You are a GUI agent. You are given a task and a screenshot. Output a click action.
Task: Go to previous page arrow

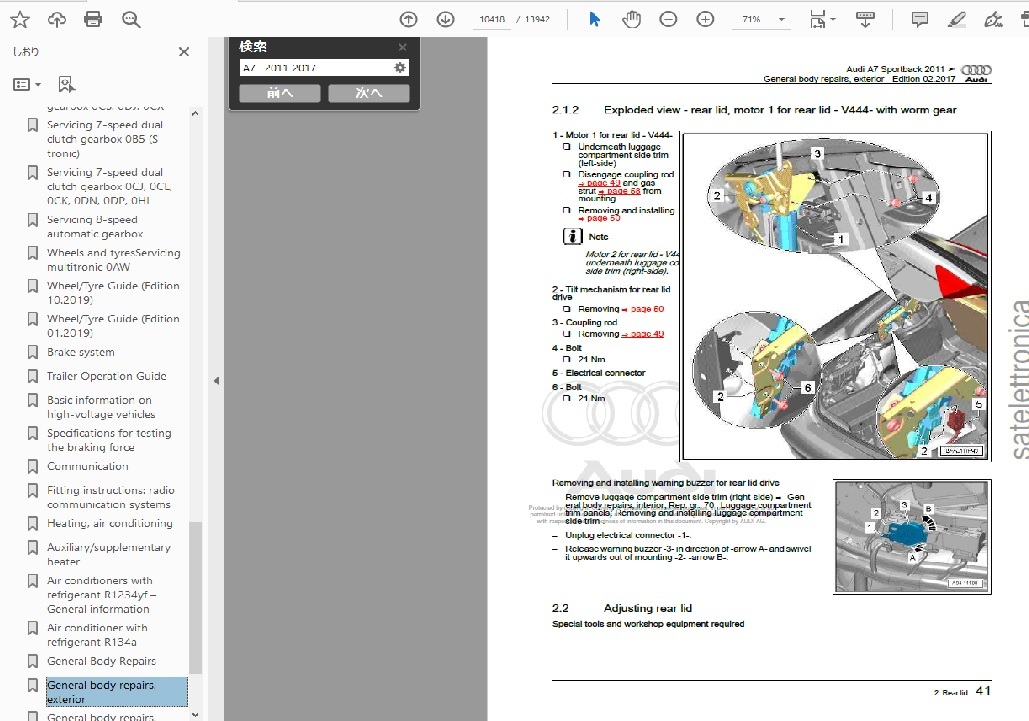[408, 20]
